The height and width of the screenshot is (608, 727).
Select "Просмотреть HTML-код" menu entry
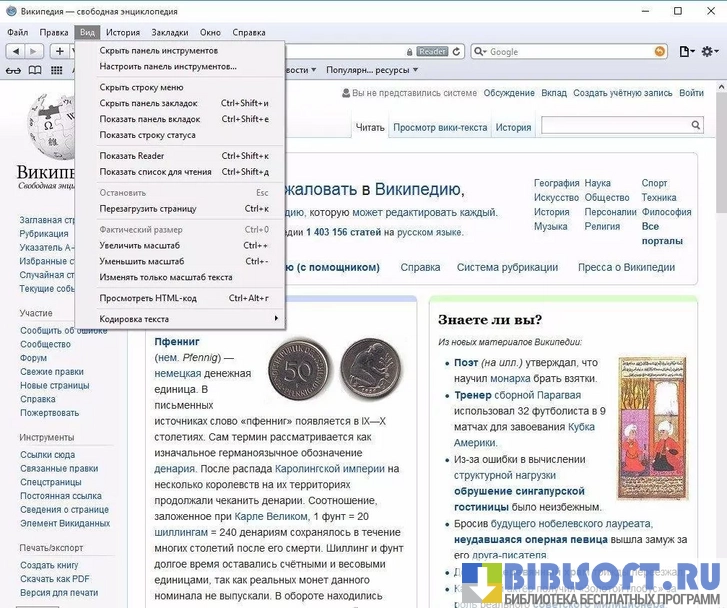point(148,298)
